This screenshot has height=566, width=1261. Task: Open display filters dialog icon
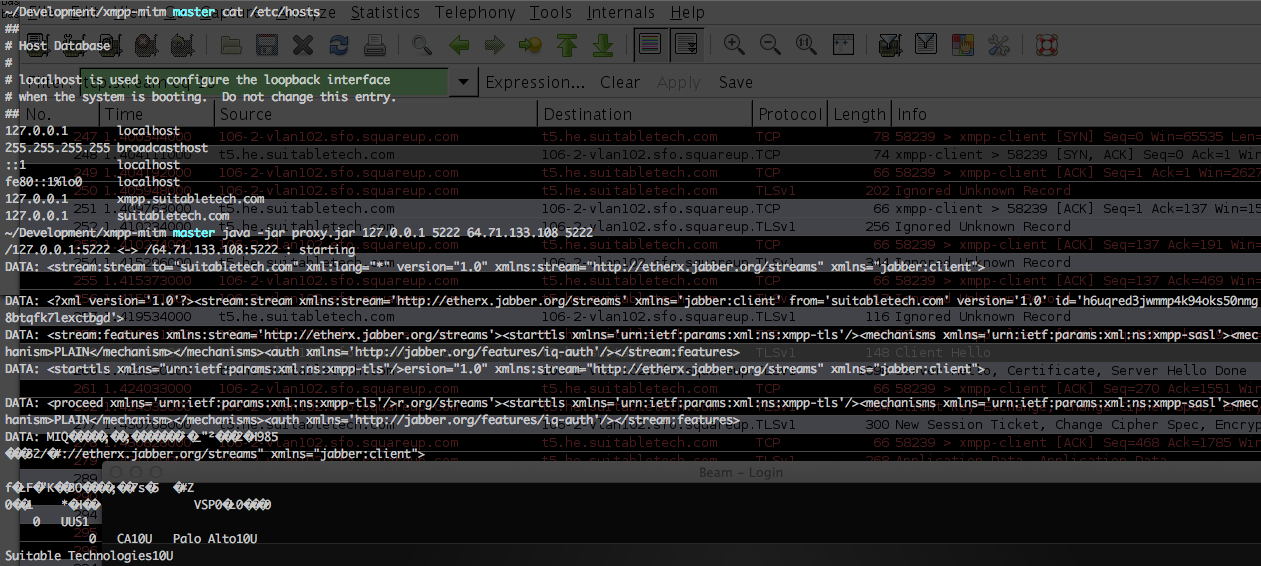click(x=926, y=45)
